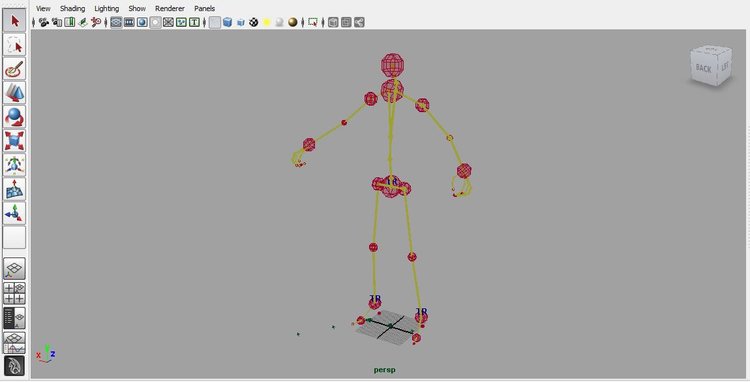The image size is (750, 382).
Task: Click the Bookmarks panel toolbar icon
Action: 70,22
